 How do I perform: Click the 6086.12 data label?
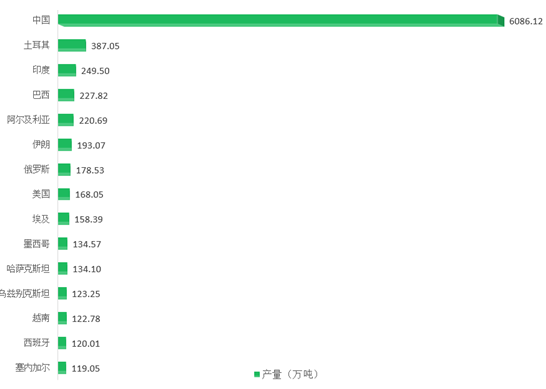click(526, 21)
